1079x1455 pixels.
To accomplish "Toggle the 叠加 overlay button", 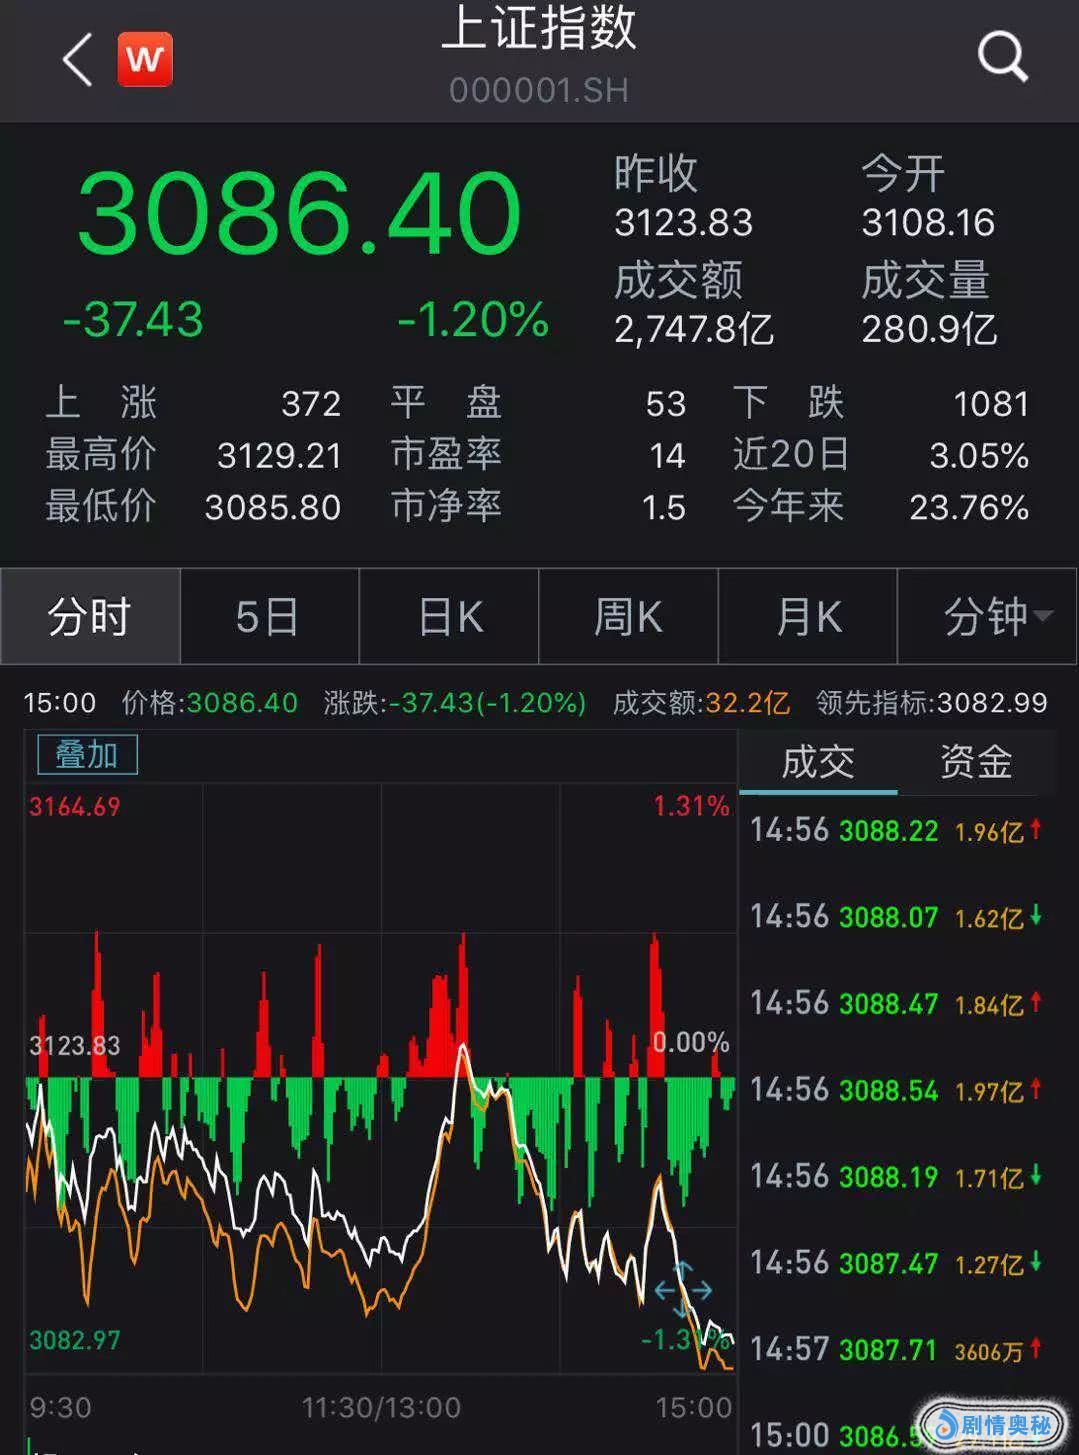I will click(87, 755).
